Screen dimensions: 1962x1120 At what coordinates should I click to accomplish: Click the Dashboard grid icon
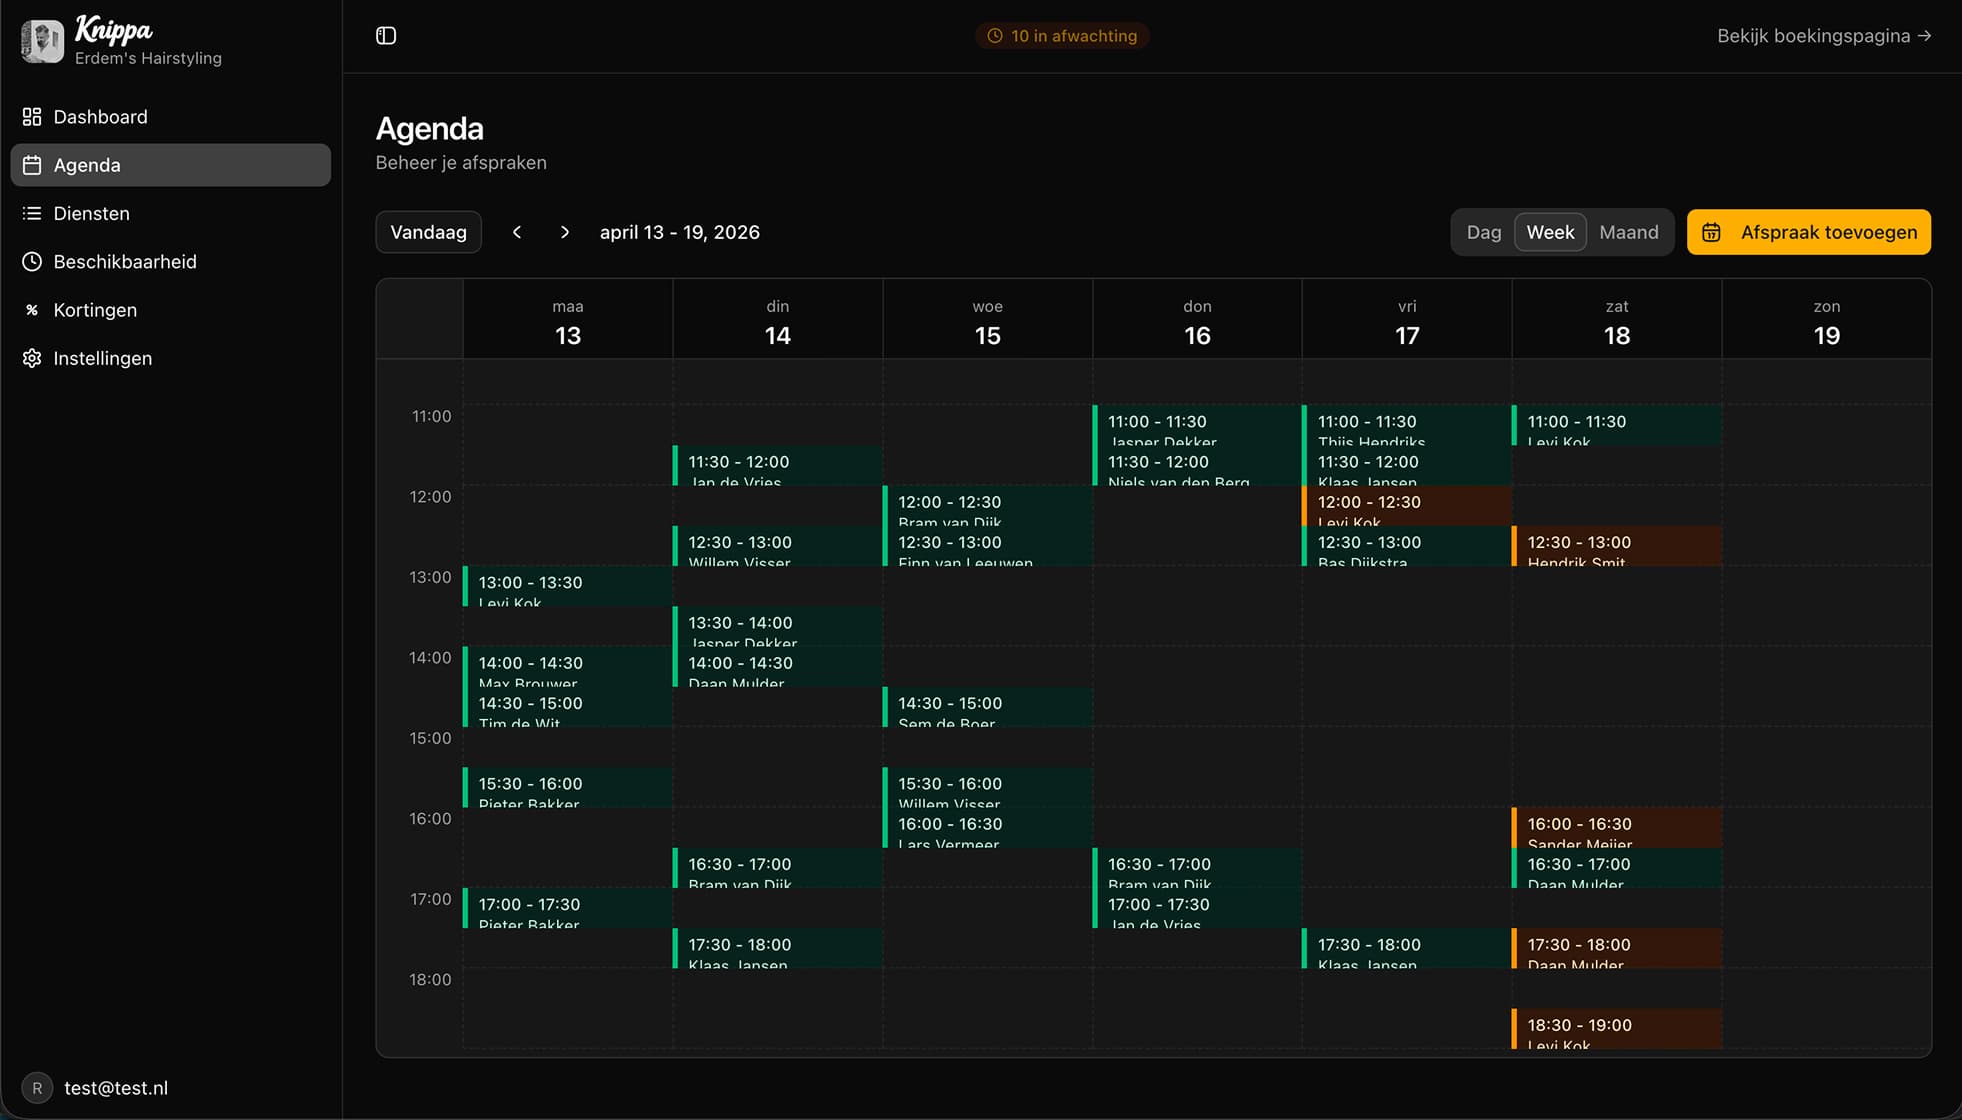(32, 117)
